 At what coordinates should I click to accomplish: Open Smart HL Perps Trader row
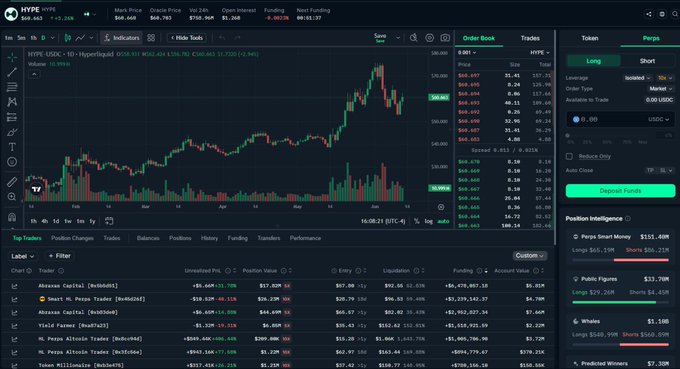(278, 299)
